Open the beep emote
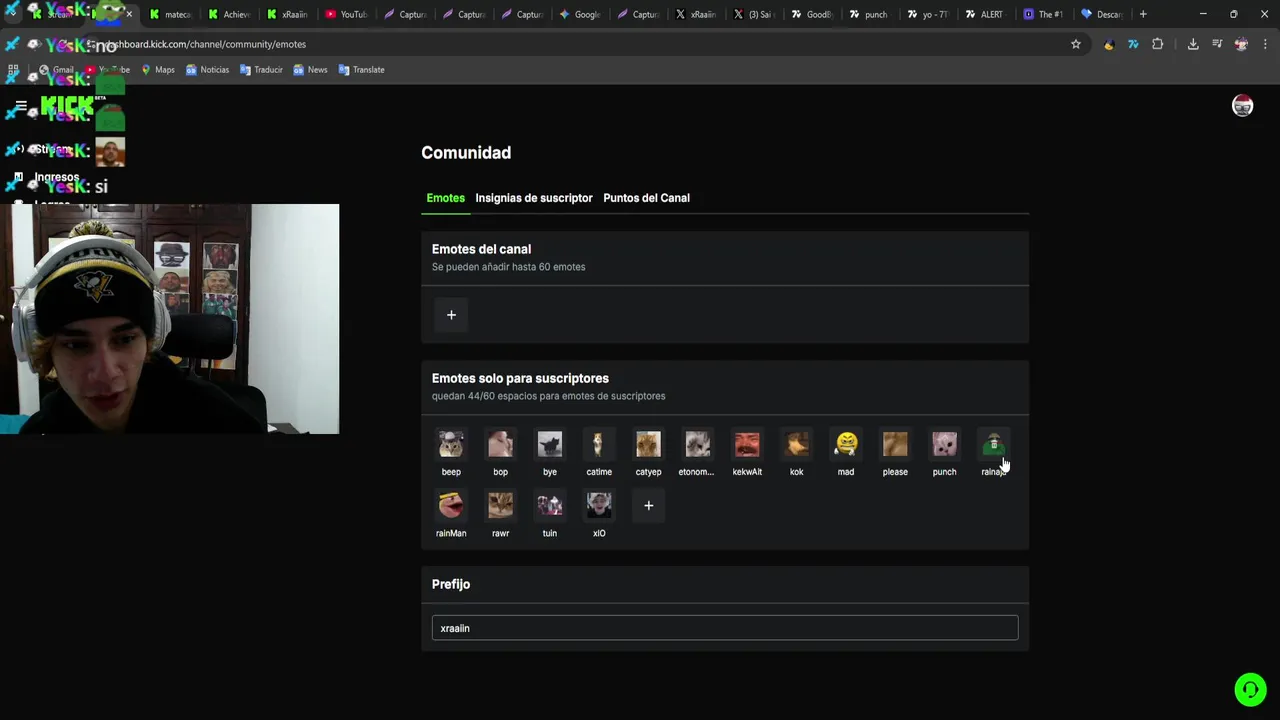The image size is (1280, 720). point(451,444)
